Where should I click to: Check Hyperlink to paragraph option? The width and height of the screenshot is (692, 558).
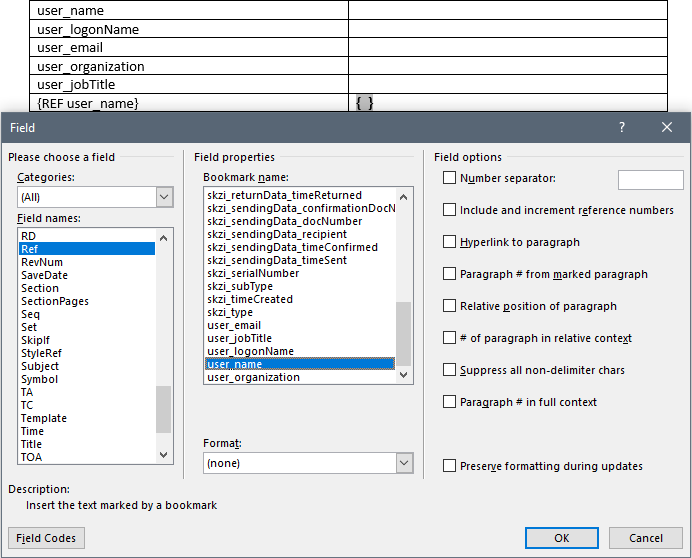tap(450, 242)
